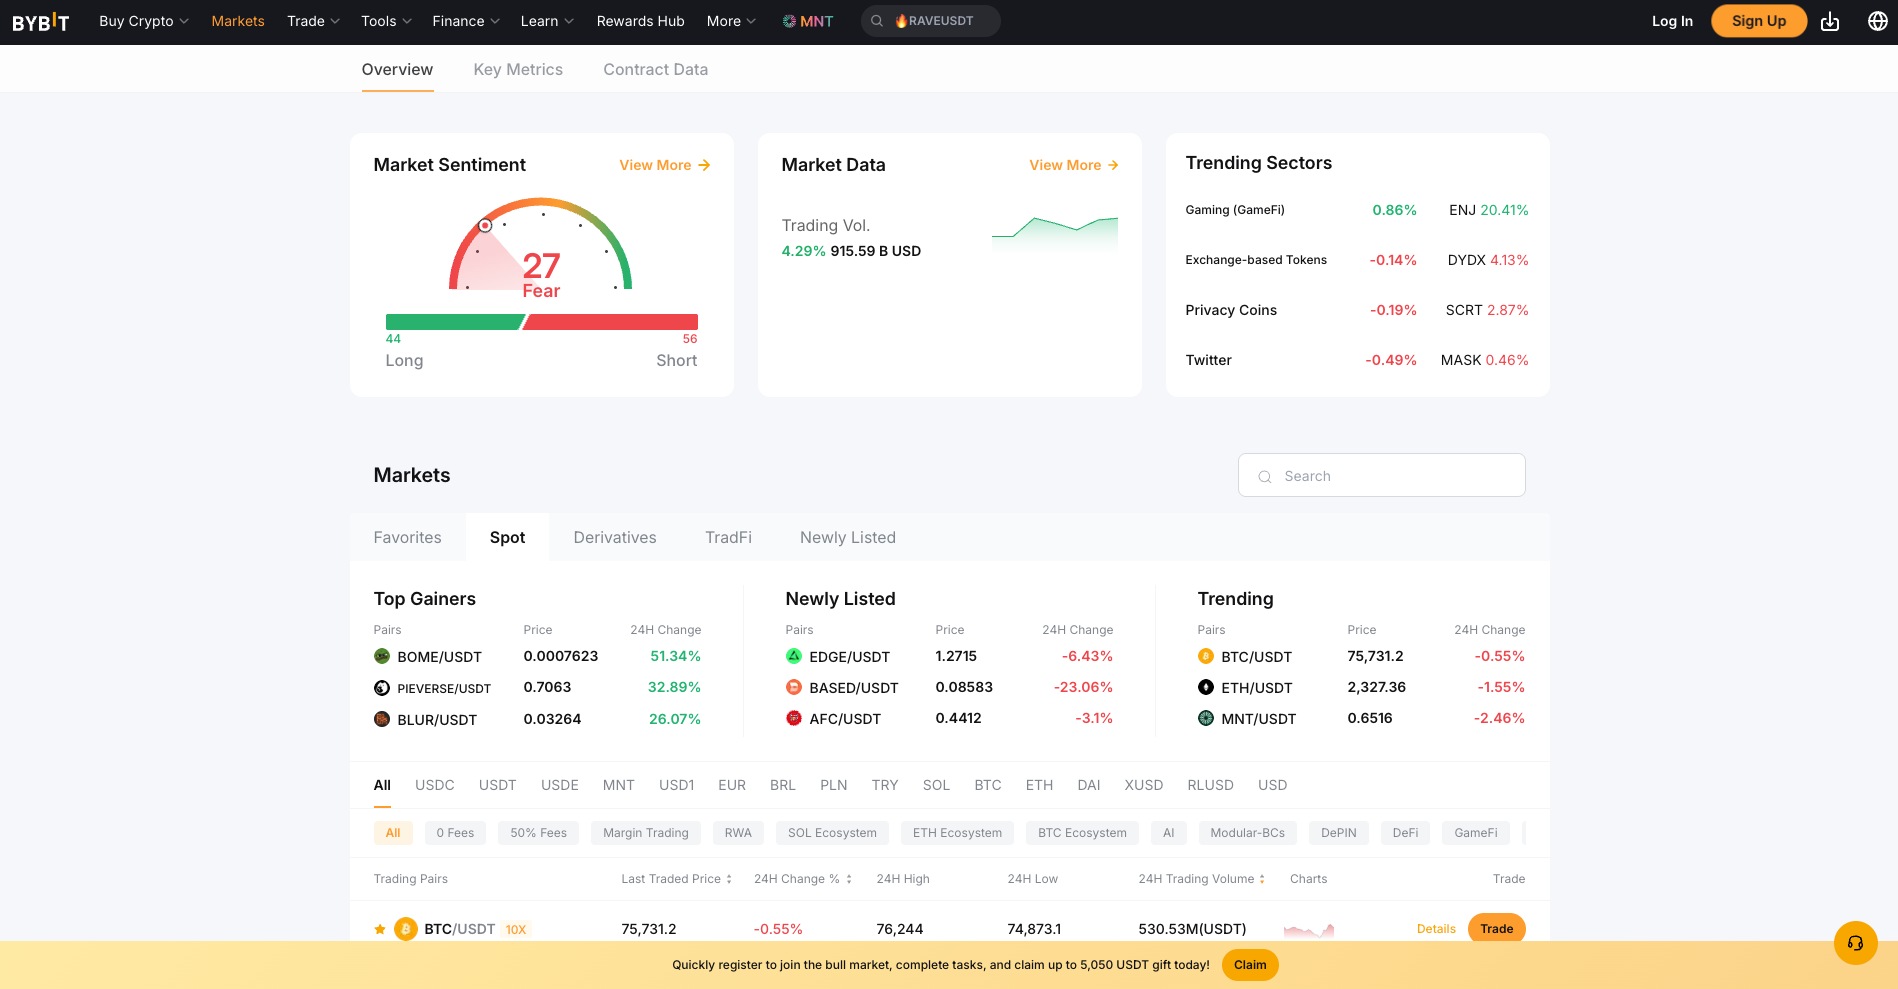This screenshot has width=1898, height=989.
Task: Switch to the Derivatives market tab
Action: 614,537
